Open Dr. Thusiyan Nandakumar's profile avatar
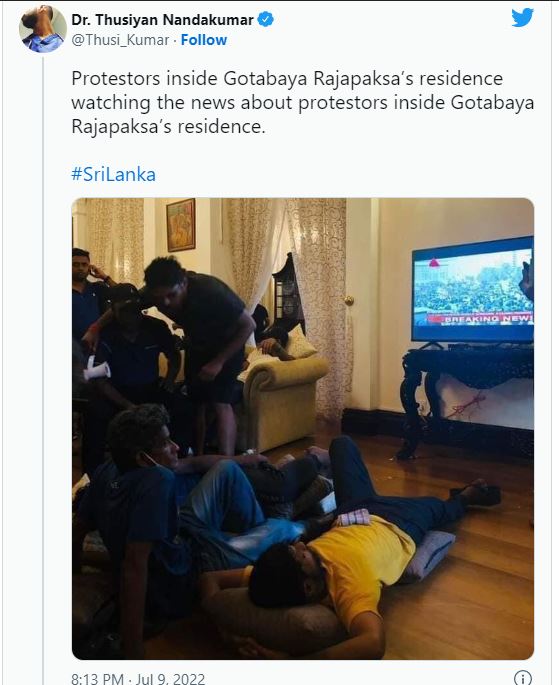Screen dimensions: 559x685 [x=43, y=29]
